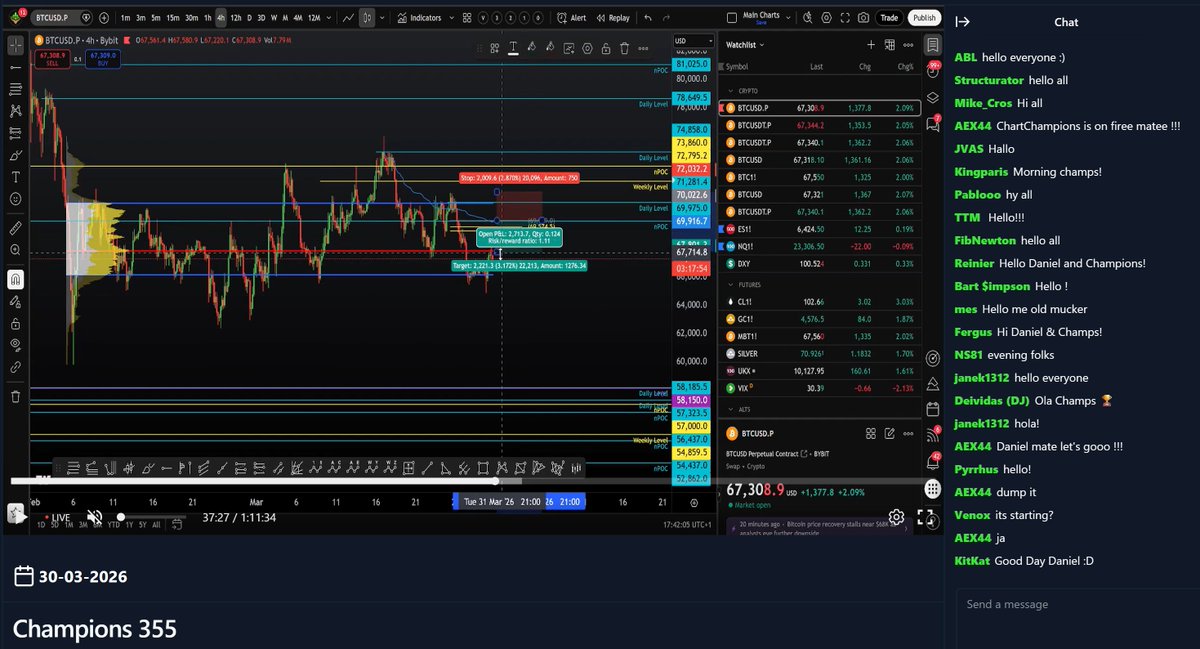Open drawing settings gear in floating toolbar
Image resolution: width=1200 pixels, height=649 pixels.
587,48
